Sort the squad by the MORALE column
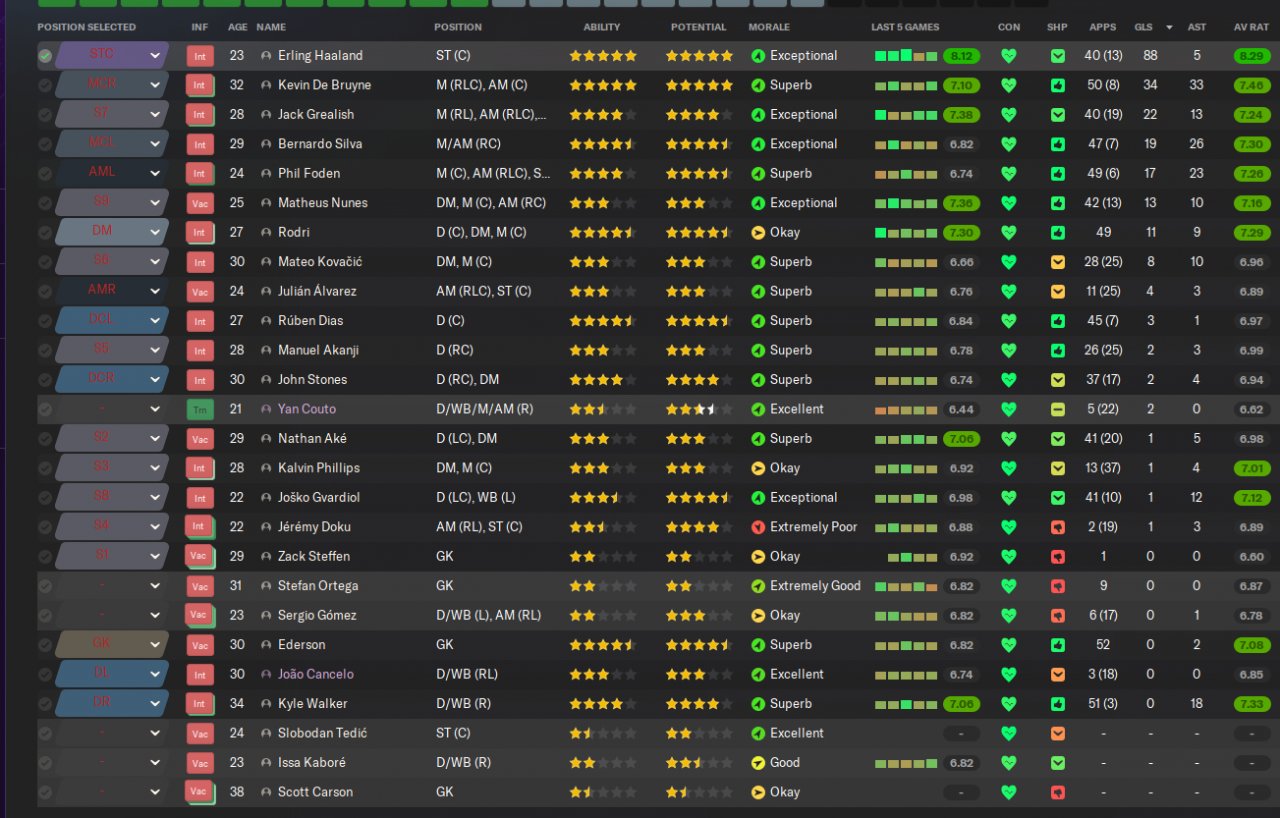 click(x=769, y=27)
